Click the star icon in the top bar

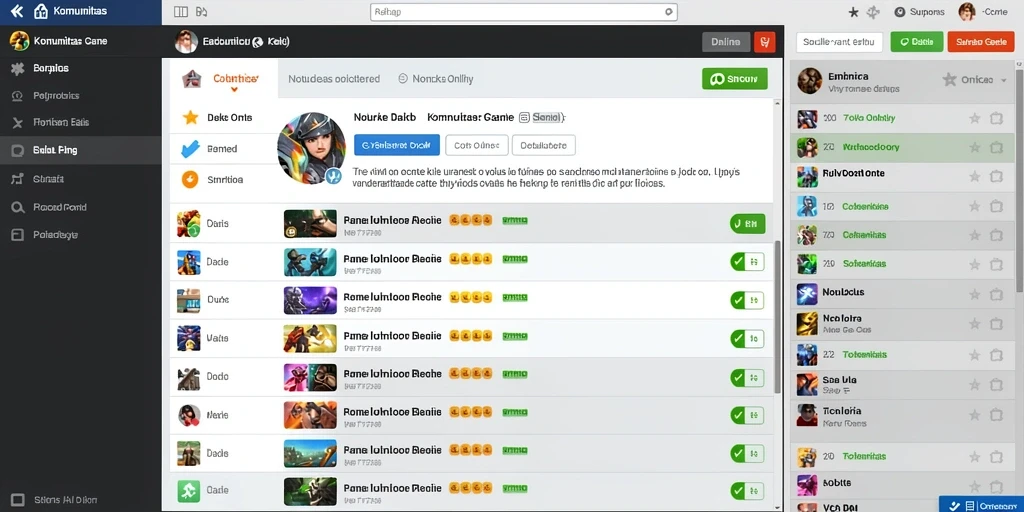coord(853,12)
